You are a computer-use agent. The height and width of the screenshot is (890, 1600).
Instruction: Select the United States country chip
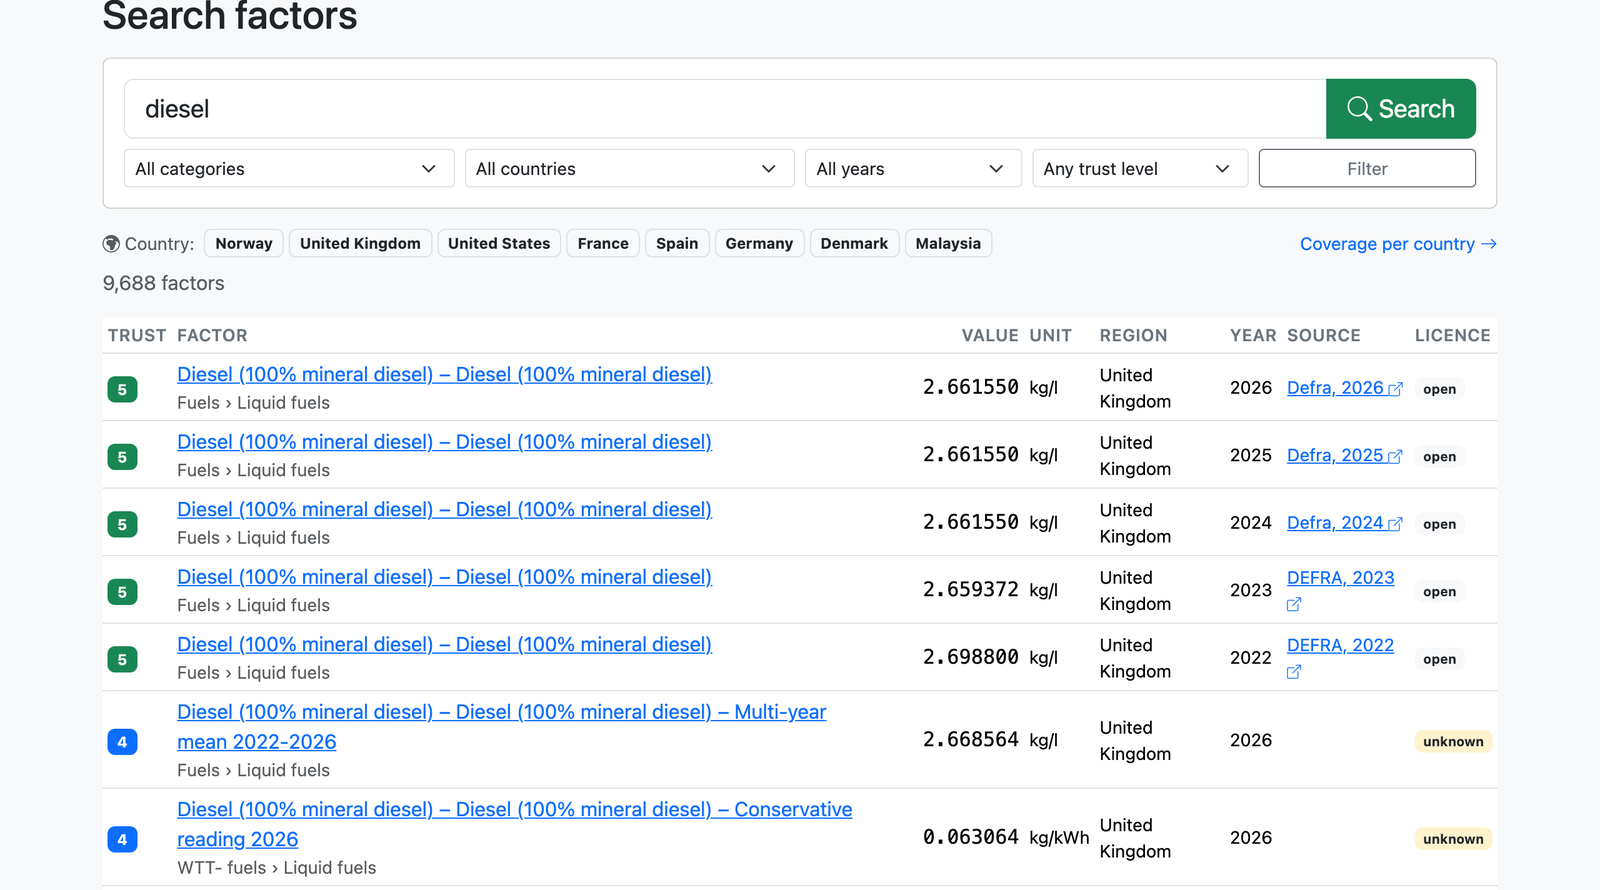coord(499,244)
